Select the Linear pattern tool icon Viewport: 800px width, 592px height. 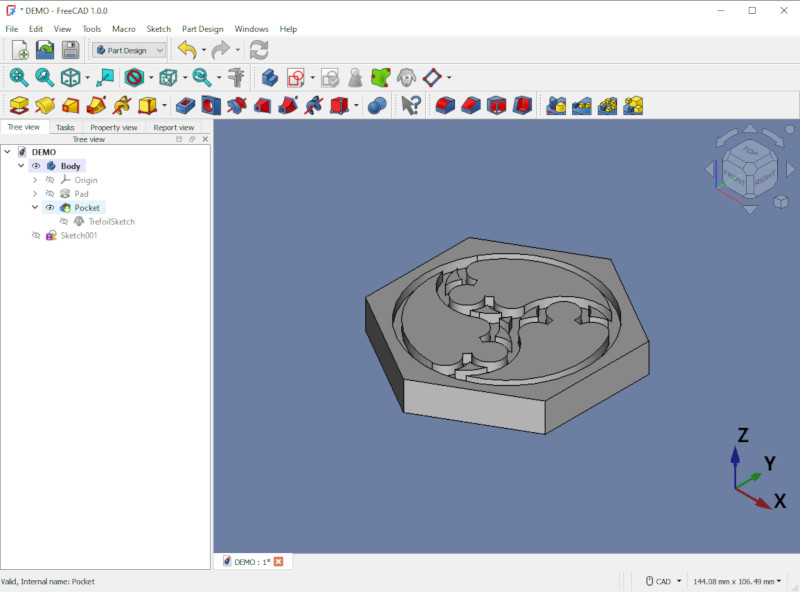(x=582, y=106)
